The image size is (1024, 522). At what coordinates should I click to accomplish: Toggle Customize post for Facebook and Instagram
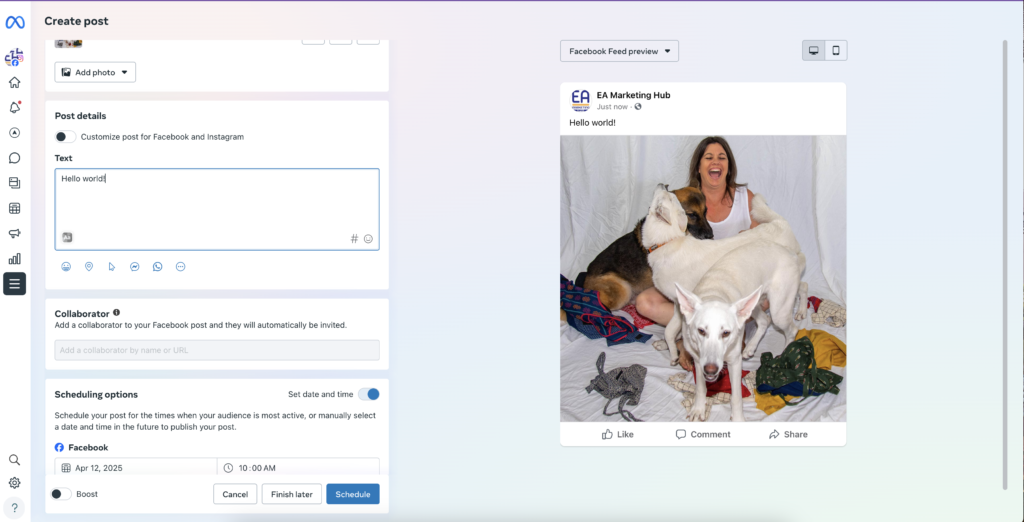click(65, 137)
